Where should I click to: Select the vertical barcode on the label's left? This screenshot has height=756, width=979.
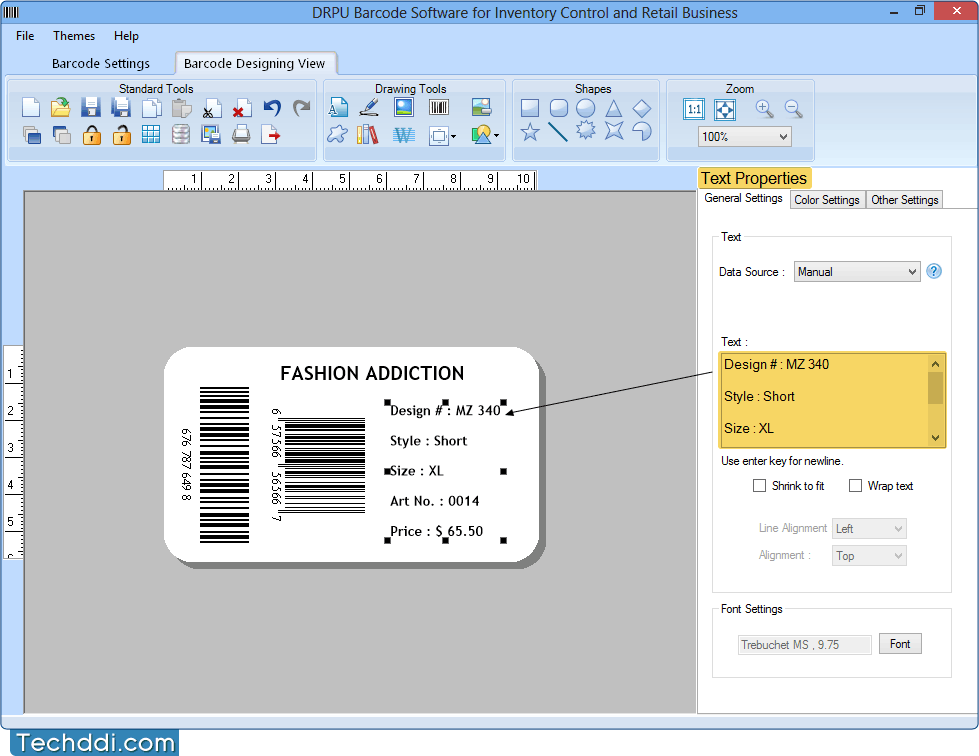[224, 465]
